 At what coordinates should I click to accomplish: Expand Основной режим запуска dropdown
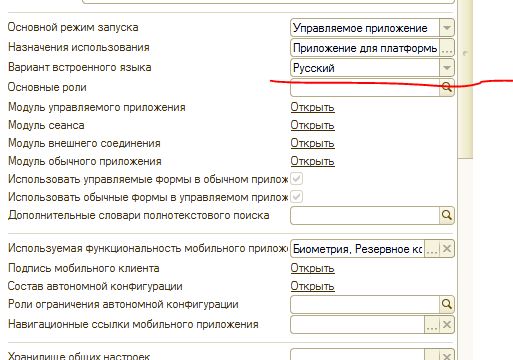tap(447, 28)
